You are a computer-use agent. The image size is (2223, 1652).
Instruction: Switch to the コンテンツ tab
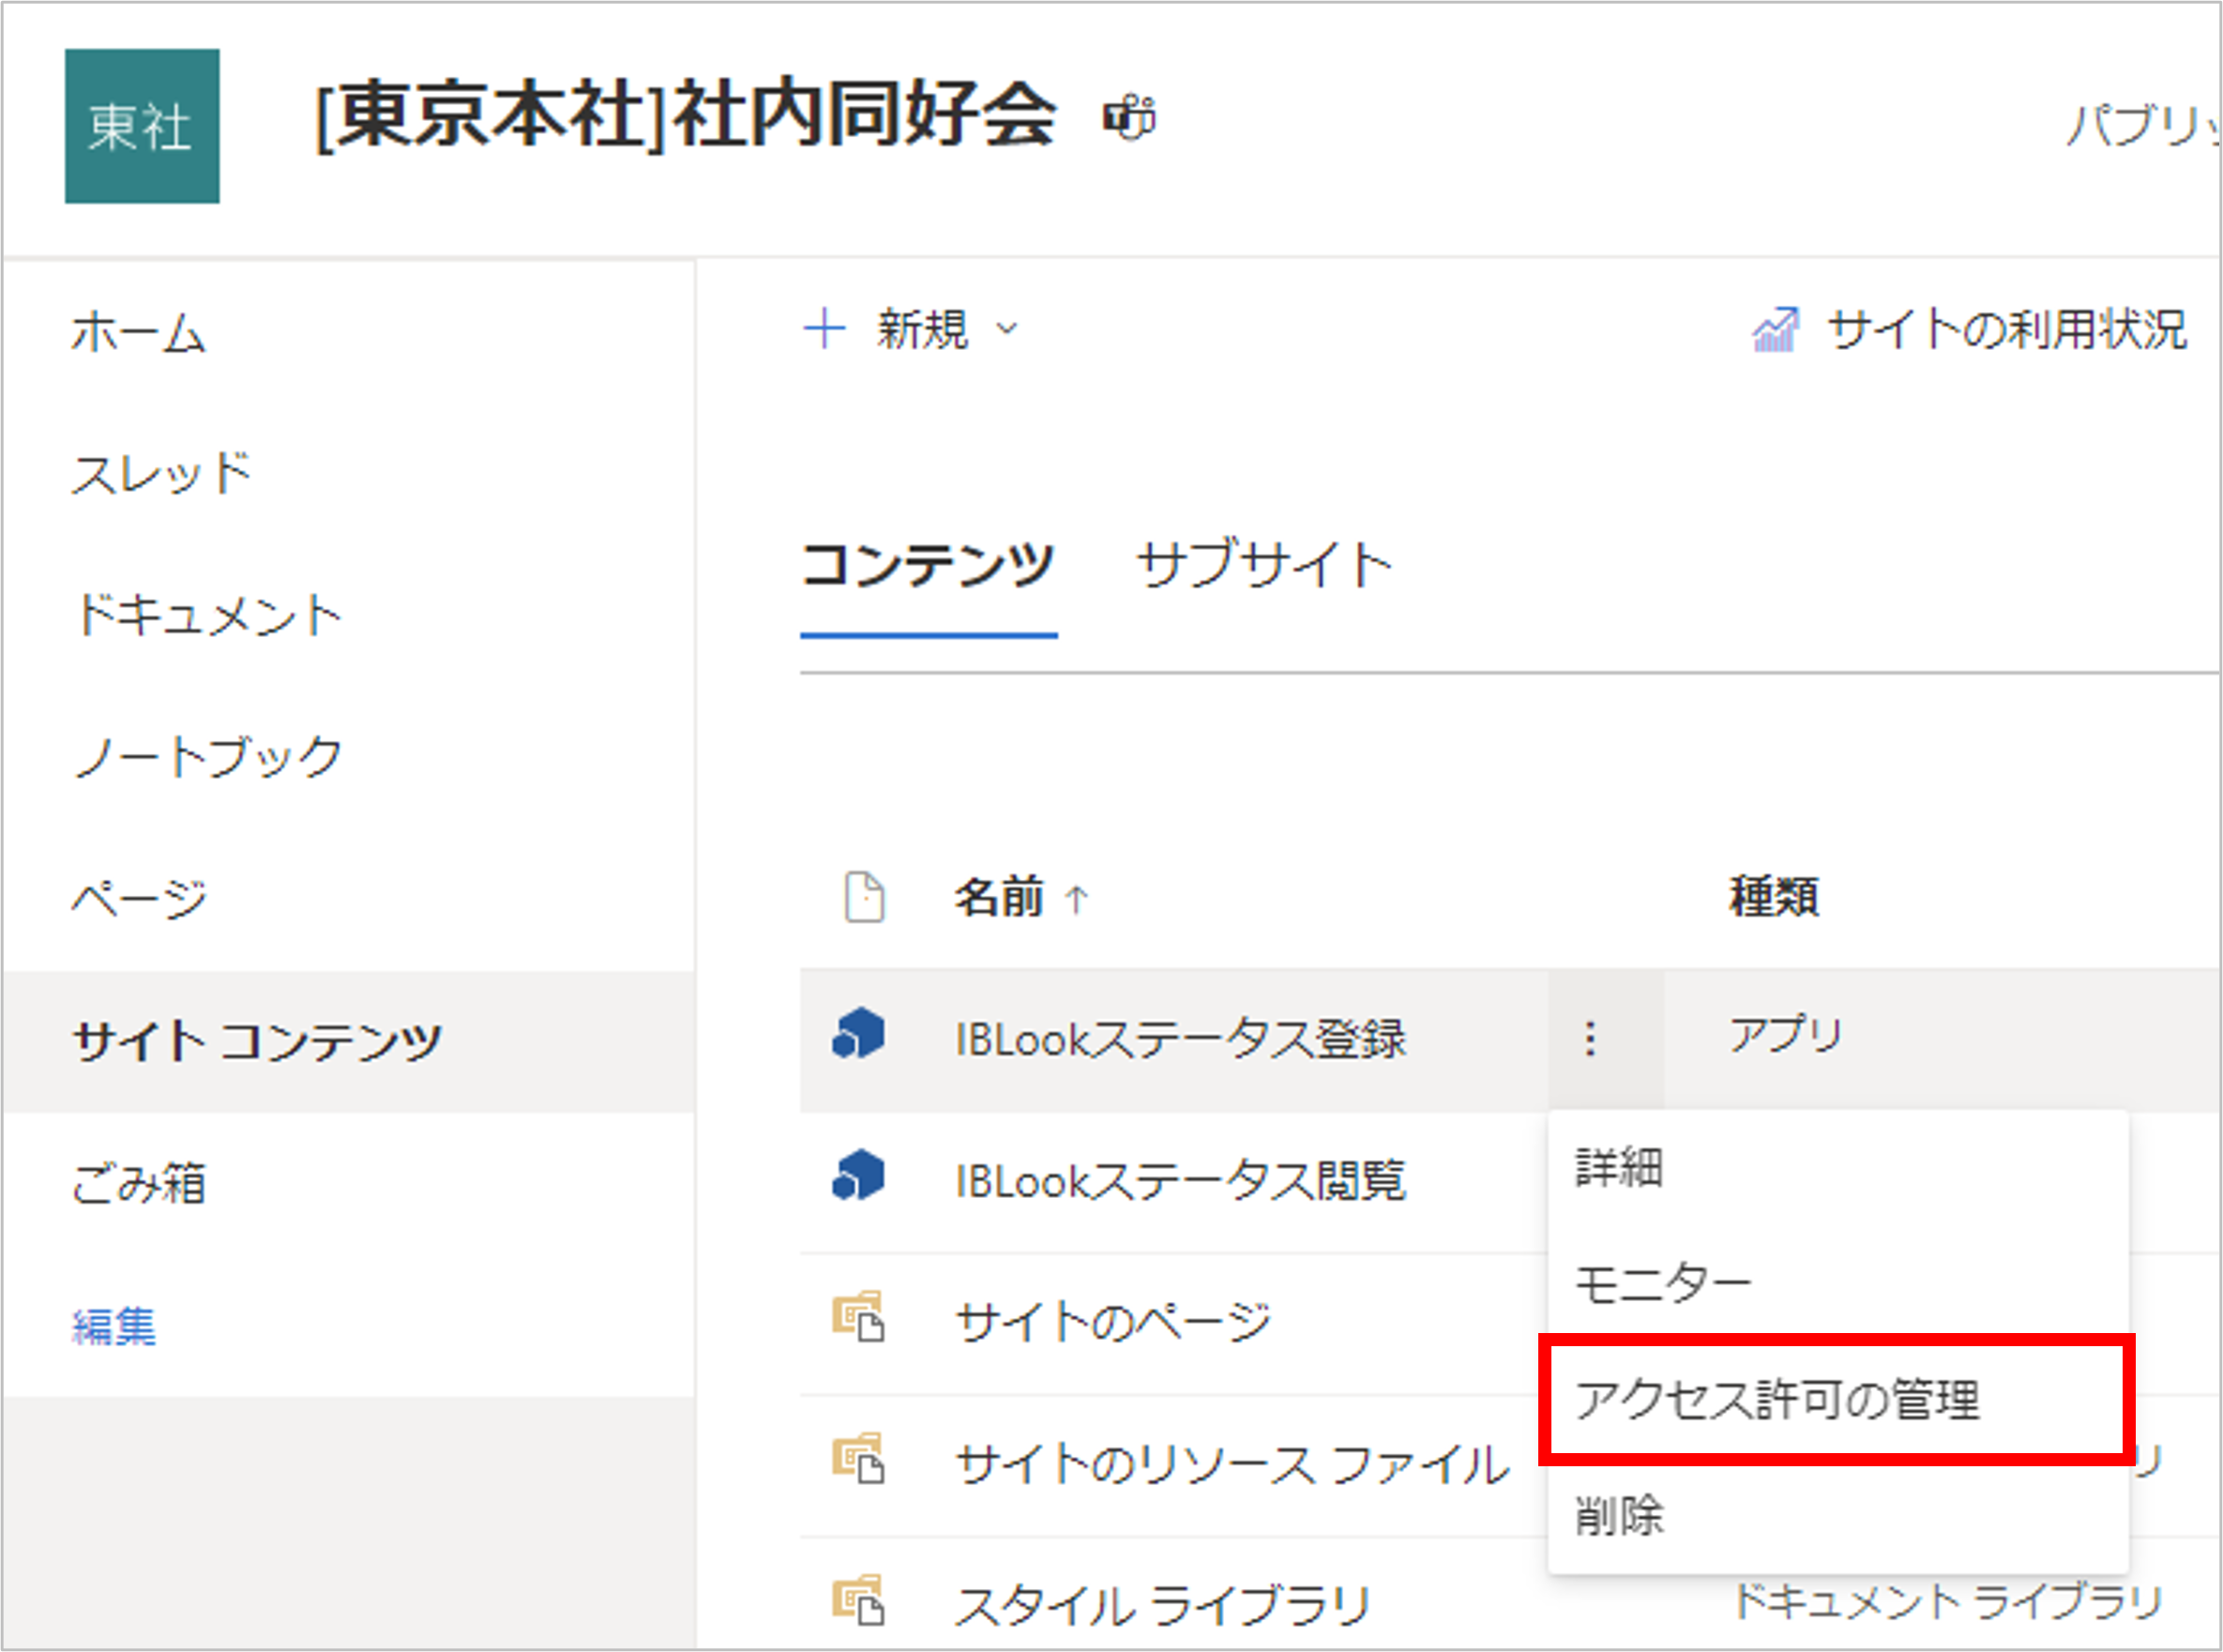[x=928, y=565]
